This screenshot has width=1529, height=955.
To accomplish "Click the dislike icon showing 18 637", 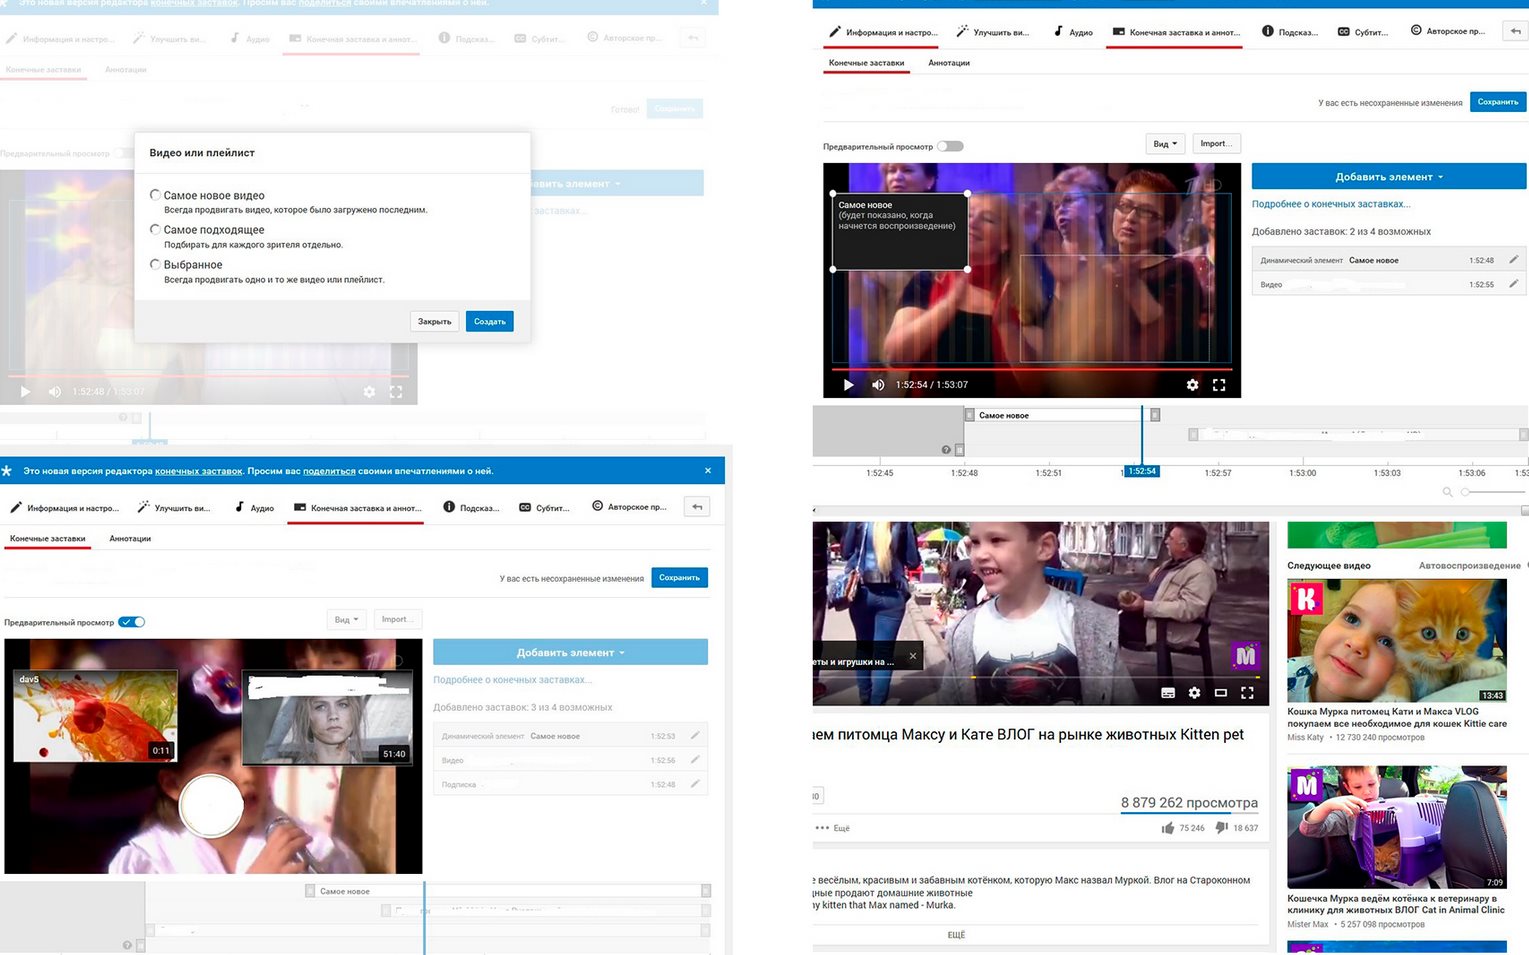I will [1221, 828].
